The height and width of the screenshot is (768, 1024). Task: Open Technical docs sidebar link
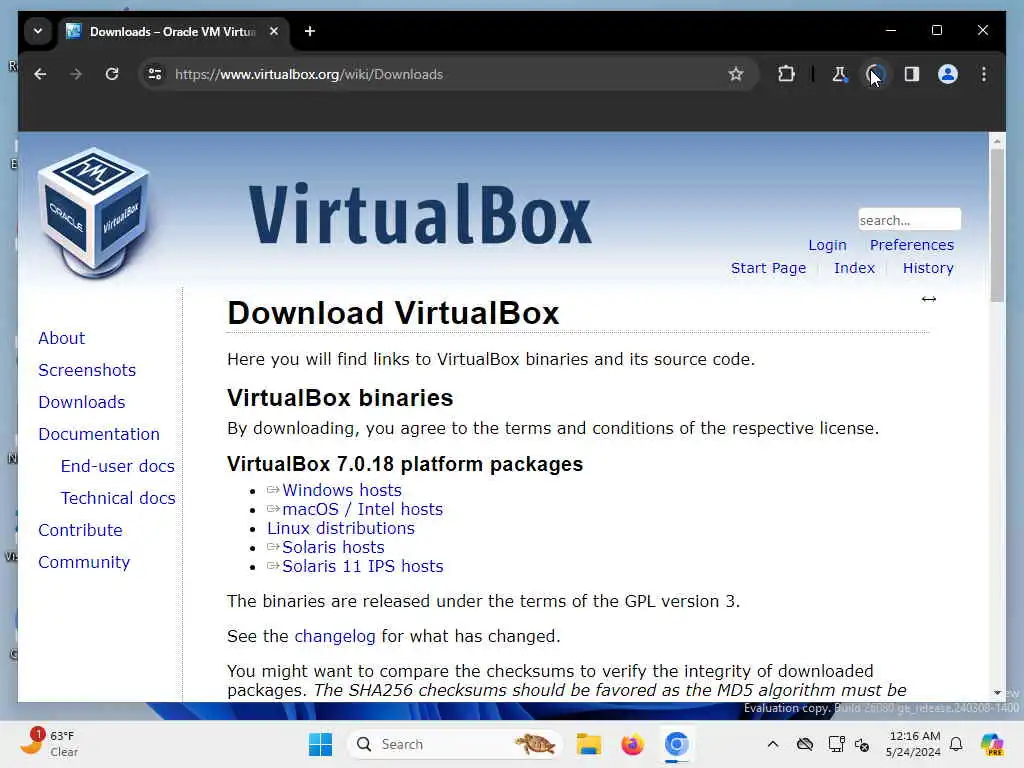click(x=118, y=498)
